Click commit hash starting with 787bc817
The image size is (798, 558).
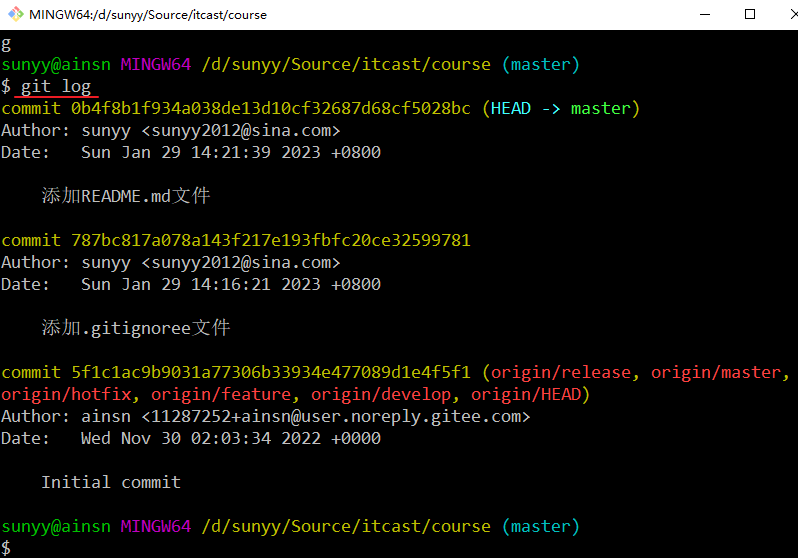click(x=270, y=240)
